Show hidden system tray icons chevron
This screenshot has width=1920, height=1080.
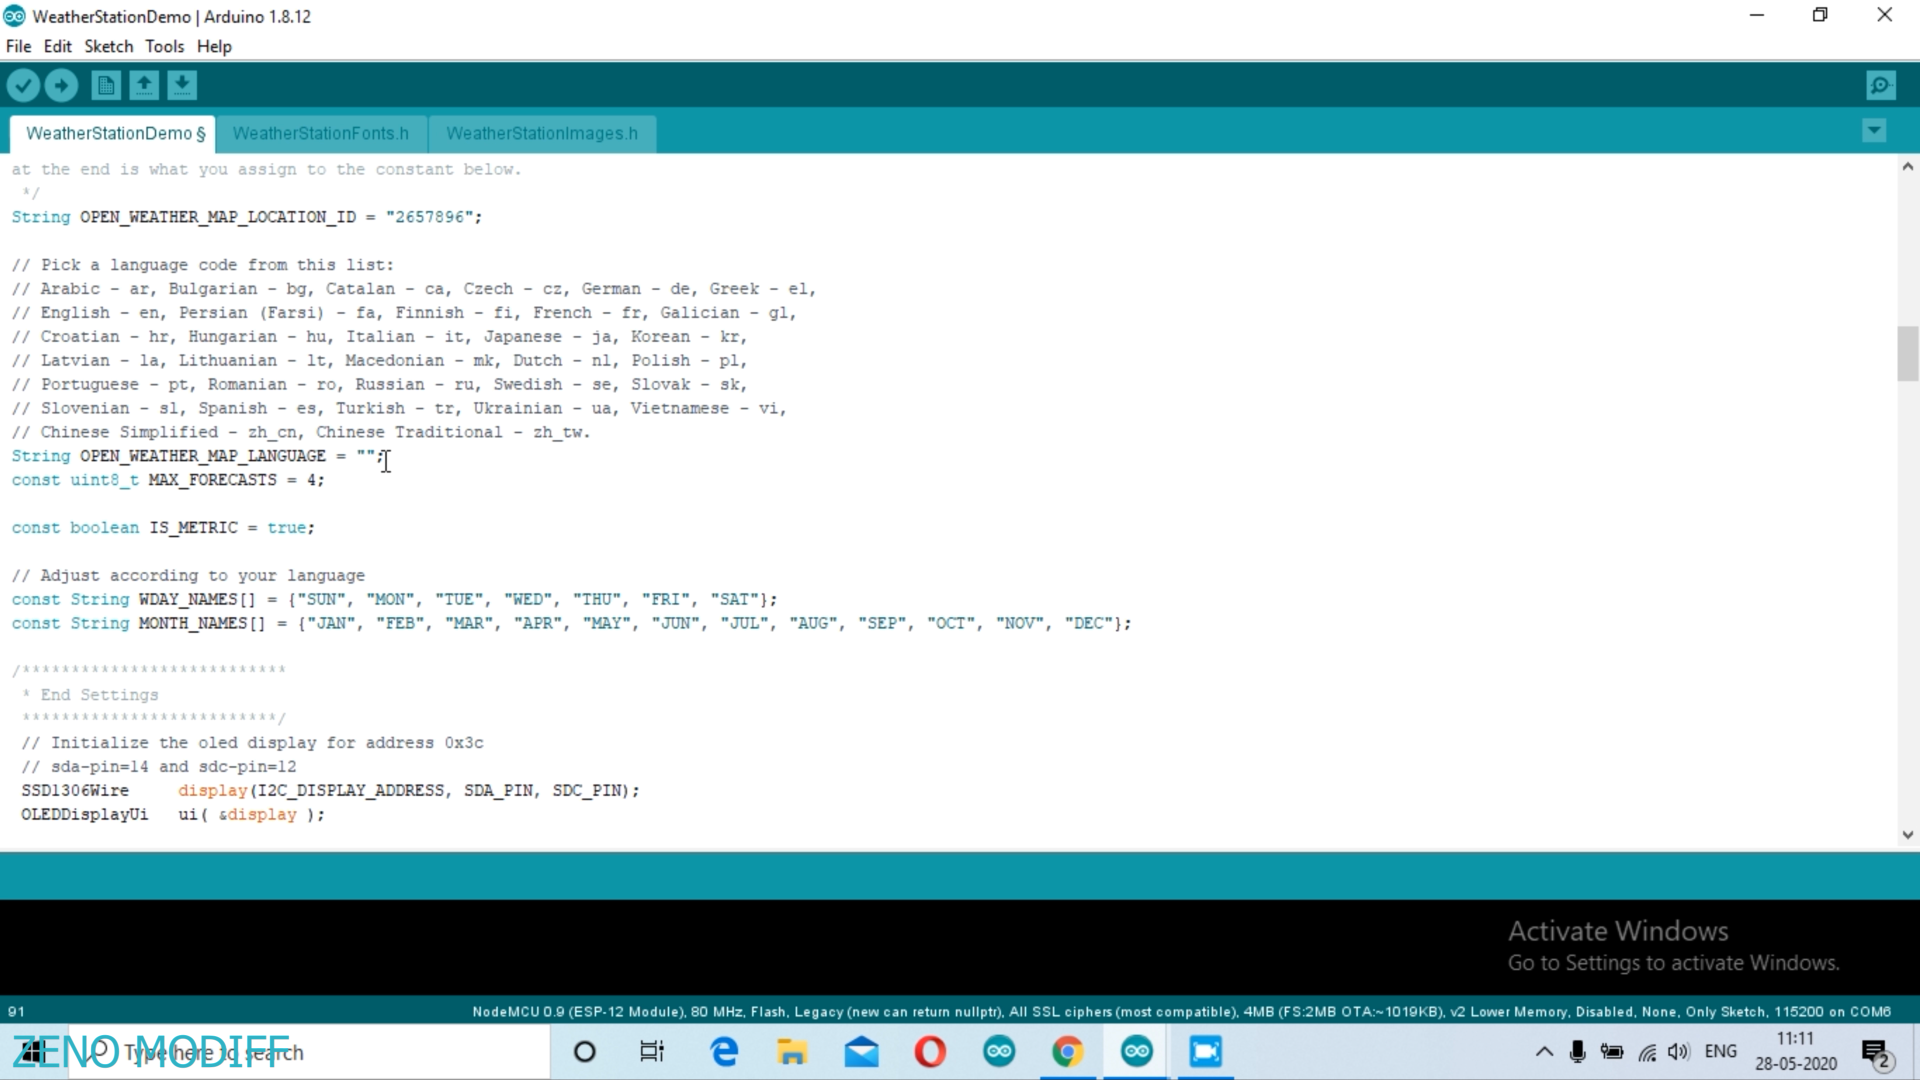tap(1544, 1052)
